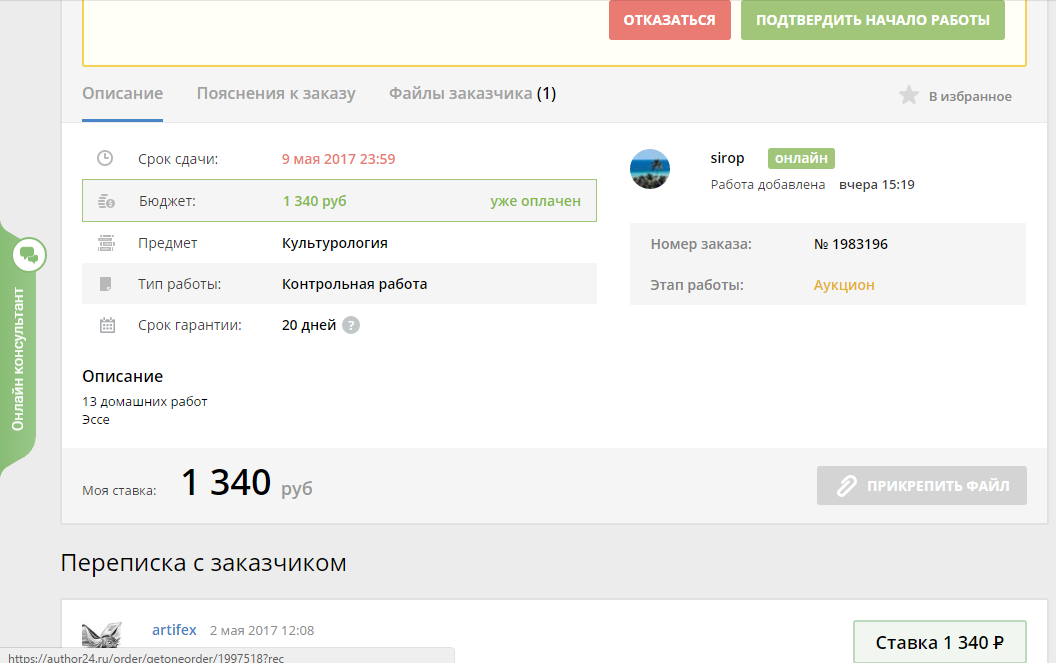1056x663 pixels.
Task: Open the guarantee period help question mark
Action: 351,325
